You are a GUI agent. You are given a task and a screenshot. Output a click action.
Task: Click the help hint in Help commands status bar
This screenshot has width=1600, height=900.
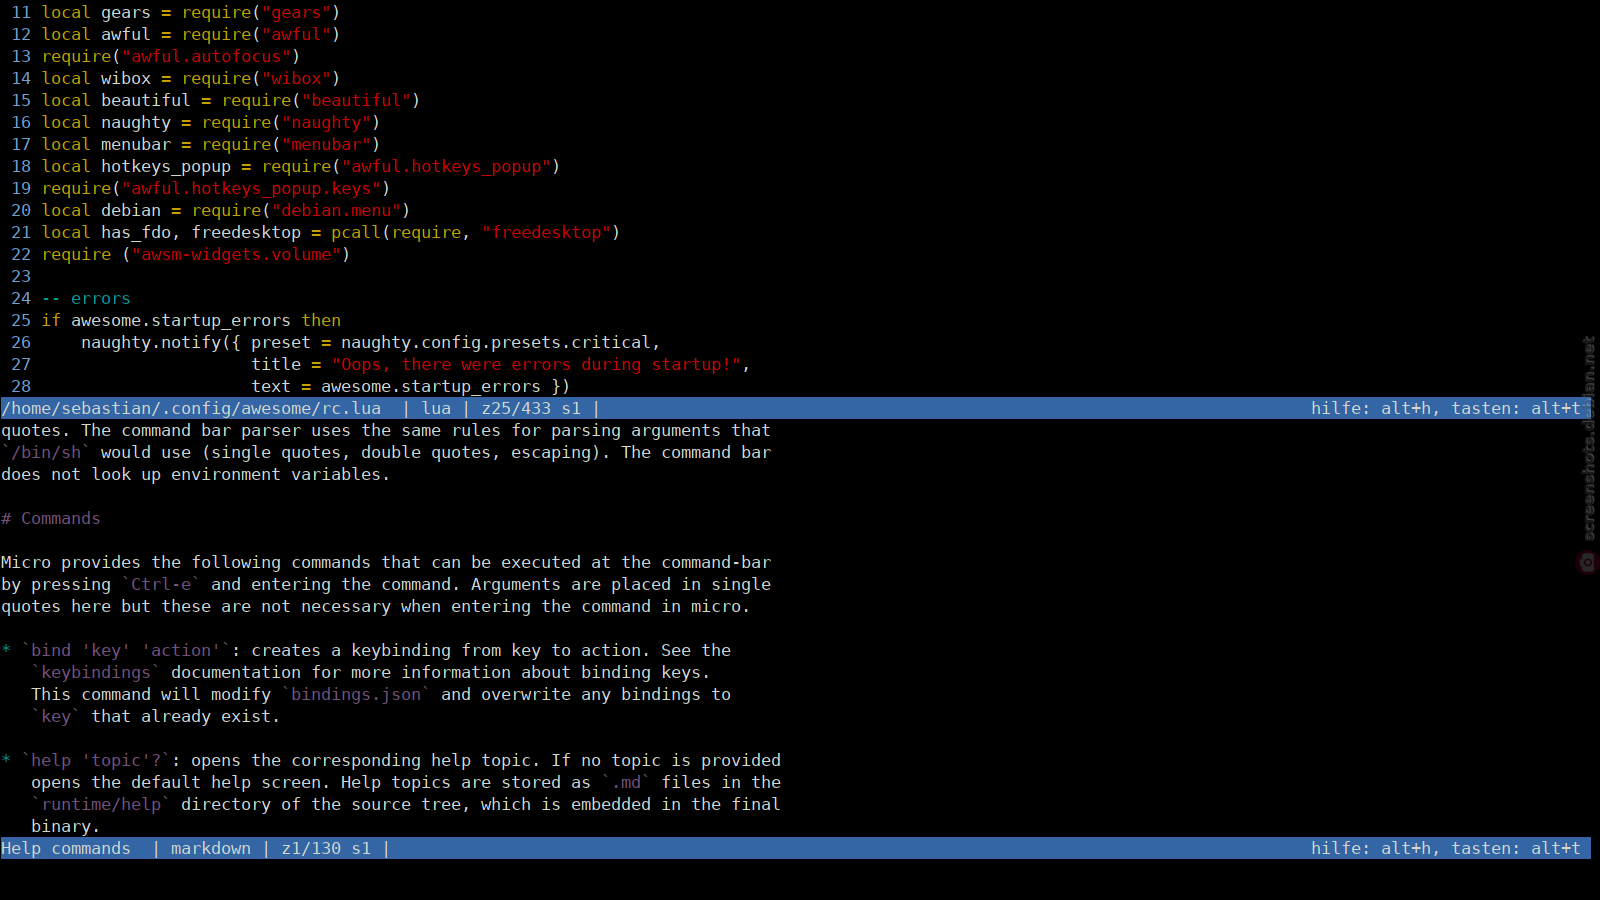[1446, 848]
